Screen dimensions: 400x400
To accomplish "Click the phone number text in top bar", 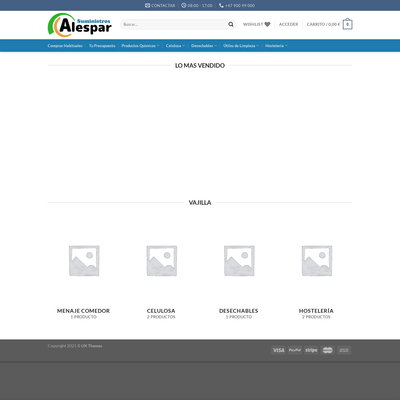I will click(x=240, y=5).
